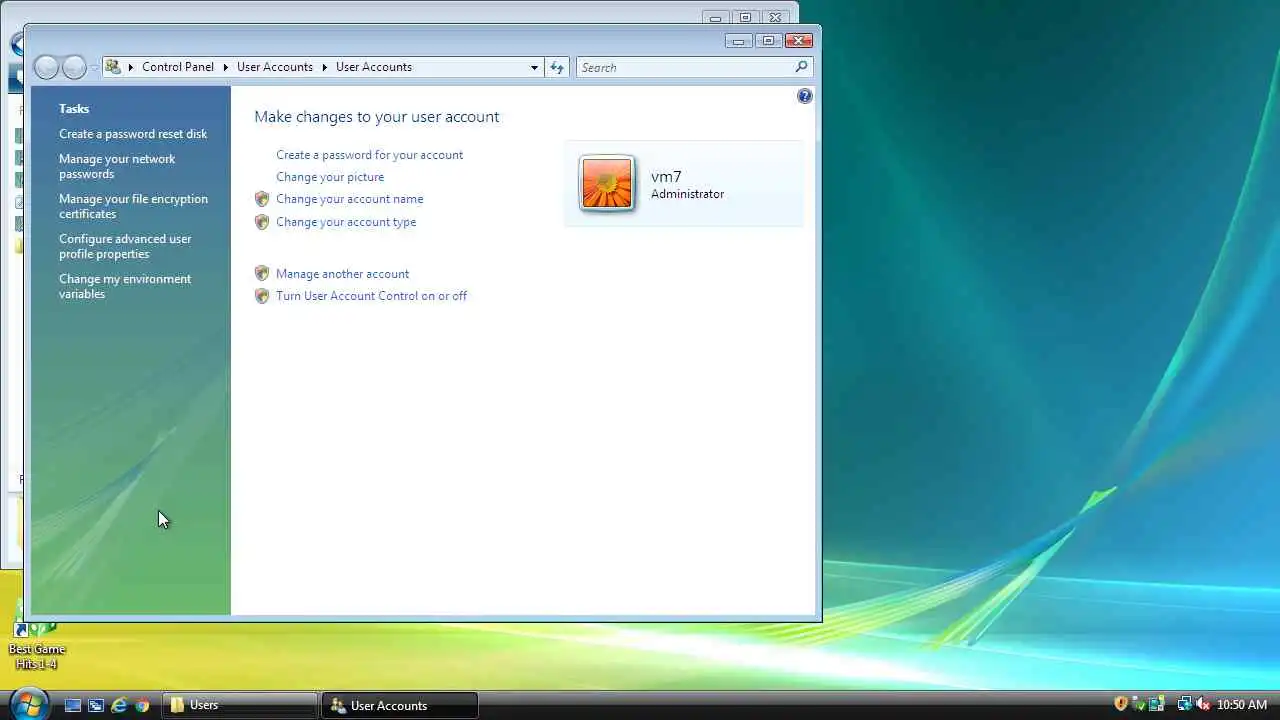Viewport: 1280px width, 720px height.
Task: Click the Back navigation arrow button
Action: click(47, 67)
